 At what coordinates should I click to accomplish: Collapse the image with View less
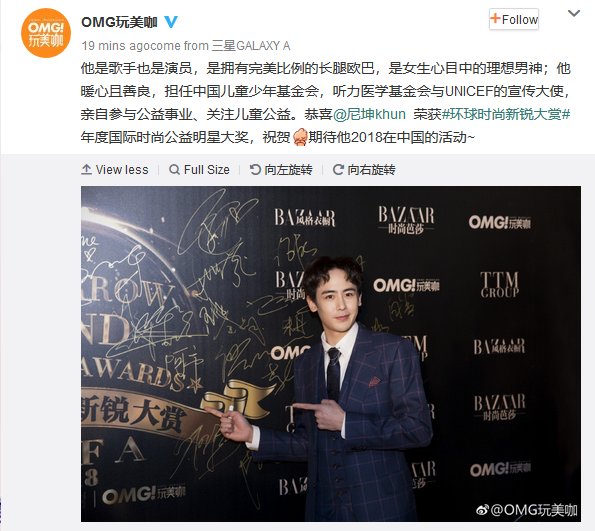[115, 169]
